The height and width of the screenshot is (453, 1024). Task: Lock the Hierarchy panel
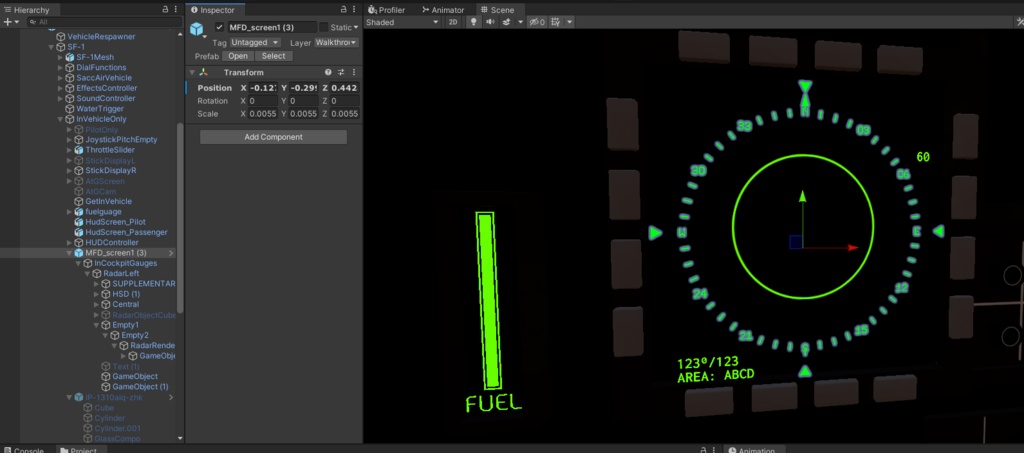[x=166, y=10]
